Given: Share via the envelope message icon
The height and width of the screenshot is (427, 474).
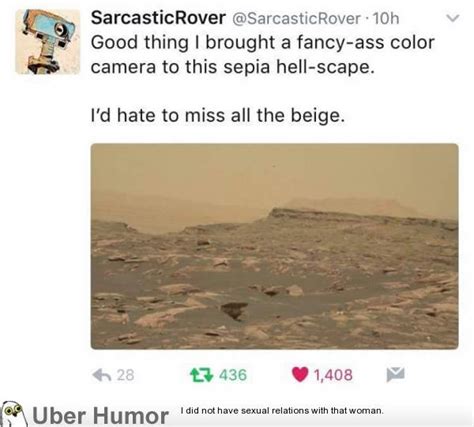Looking at the screenshot, I should point(396,374).
